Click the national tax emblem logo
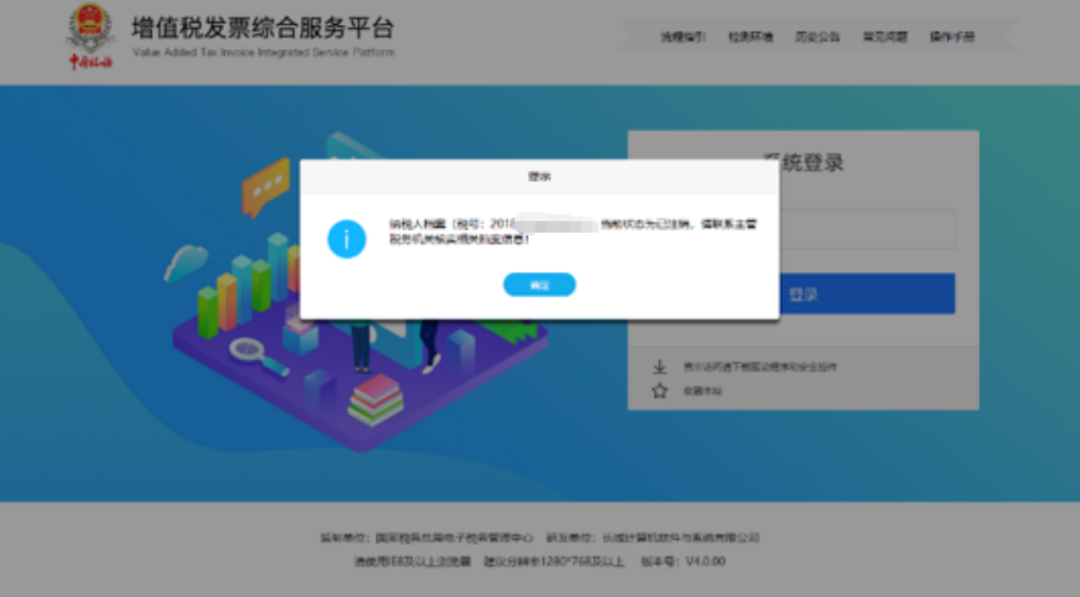This screenshot has height=597, width=1080. tap(91, 37)
